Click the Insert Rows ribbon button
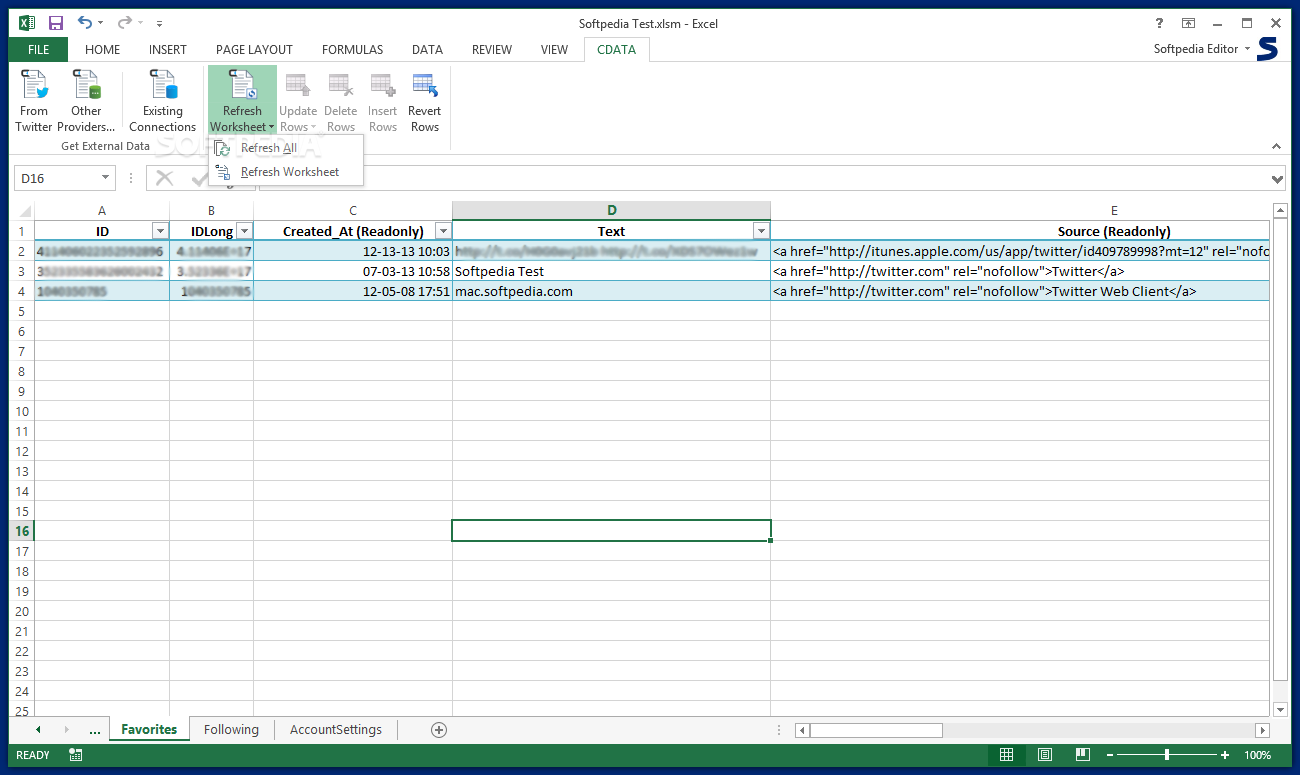This screenshot has height=775, width=1300. (x=383, y=101)
